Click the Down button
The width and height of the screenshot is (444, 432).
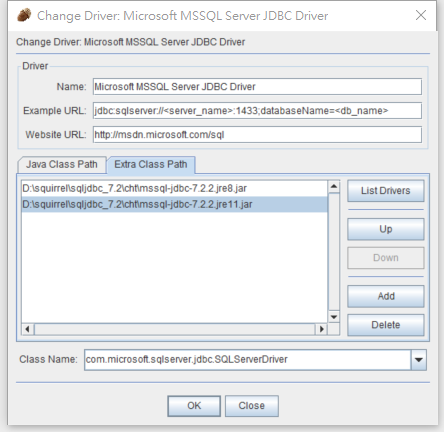point(386,258)
